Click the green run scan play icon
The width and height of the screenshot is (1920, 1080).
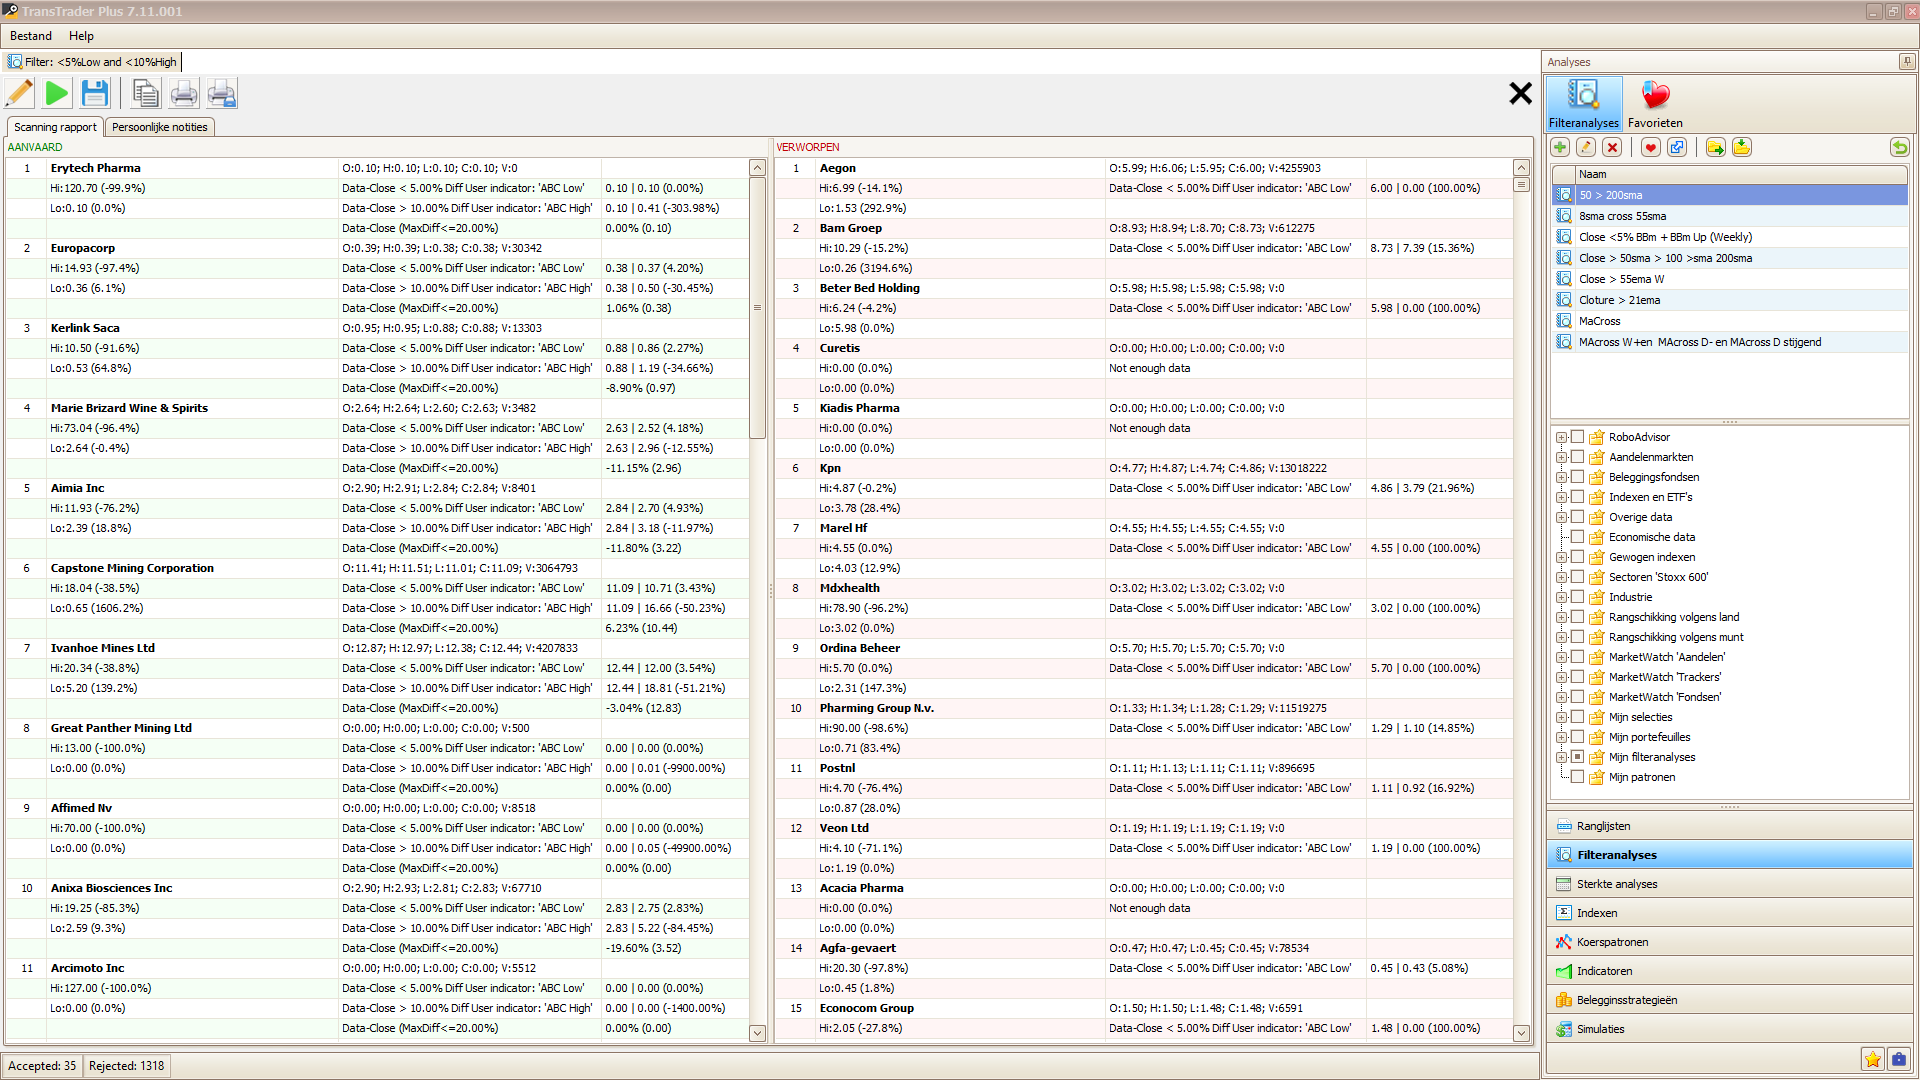pos(57,94)
